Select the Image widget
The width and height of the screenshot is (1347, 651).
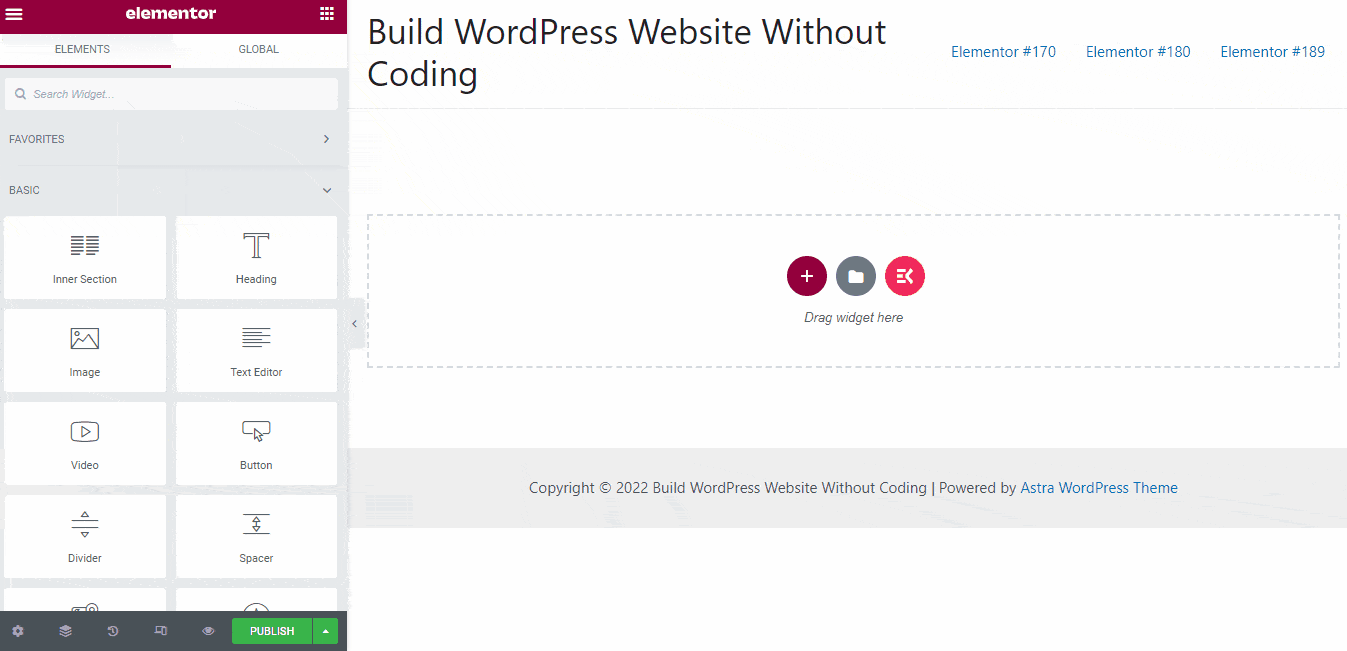coord(85,350)
